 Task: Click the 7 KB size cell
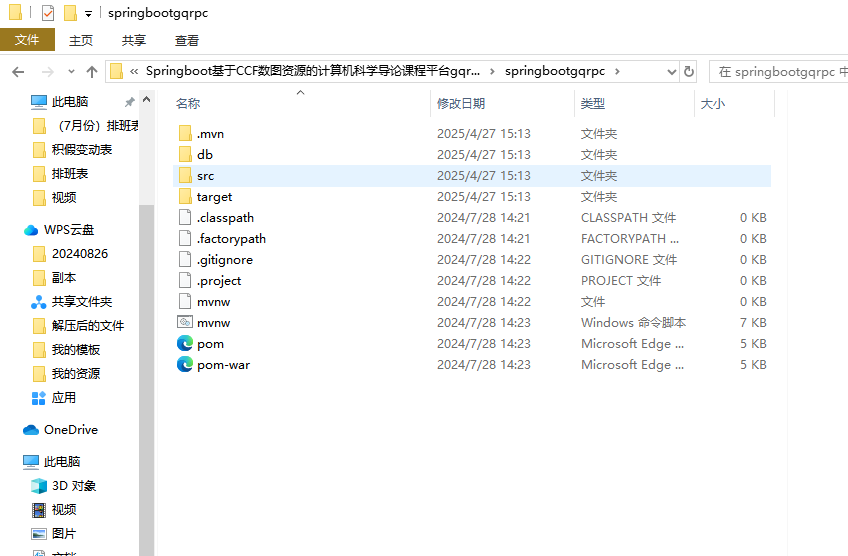pyautogui.click(x=753, y=322)
